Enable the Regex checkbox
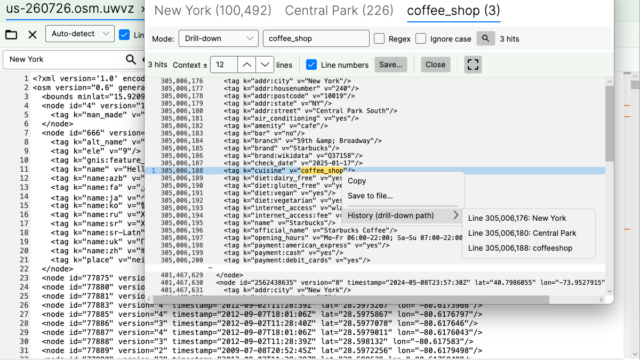The width and height of the screenshot is (640, 360). [379, 39]
